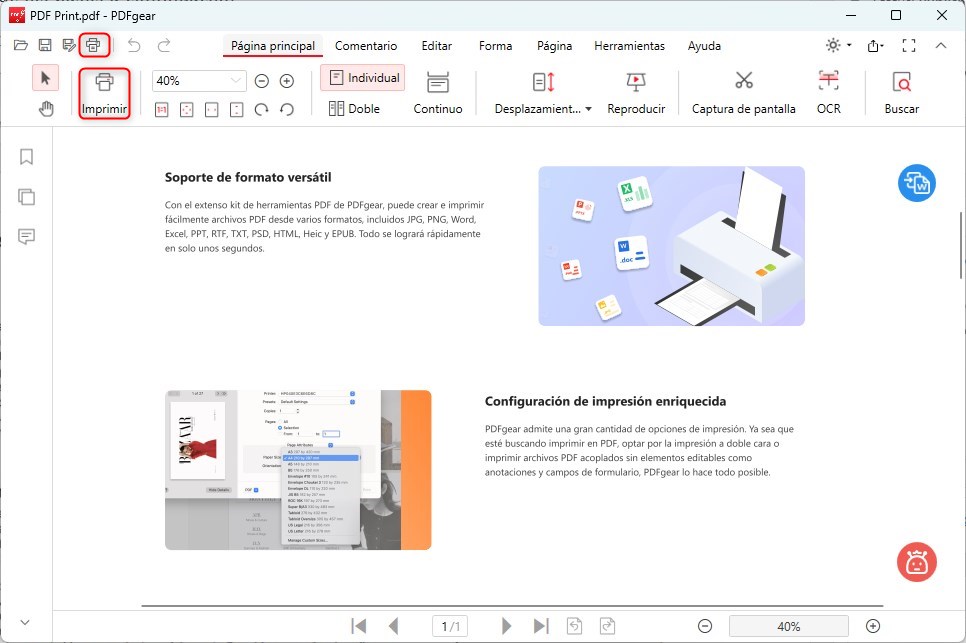The image size is (966, 643).
Task: Show the comments panel
Action: [26, 237]
